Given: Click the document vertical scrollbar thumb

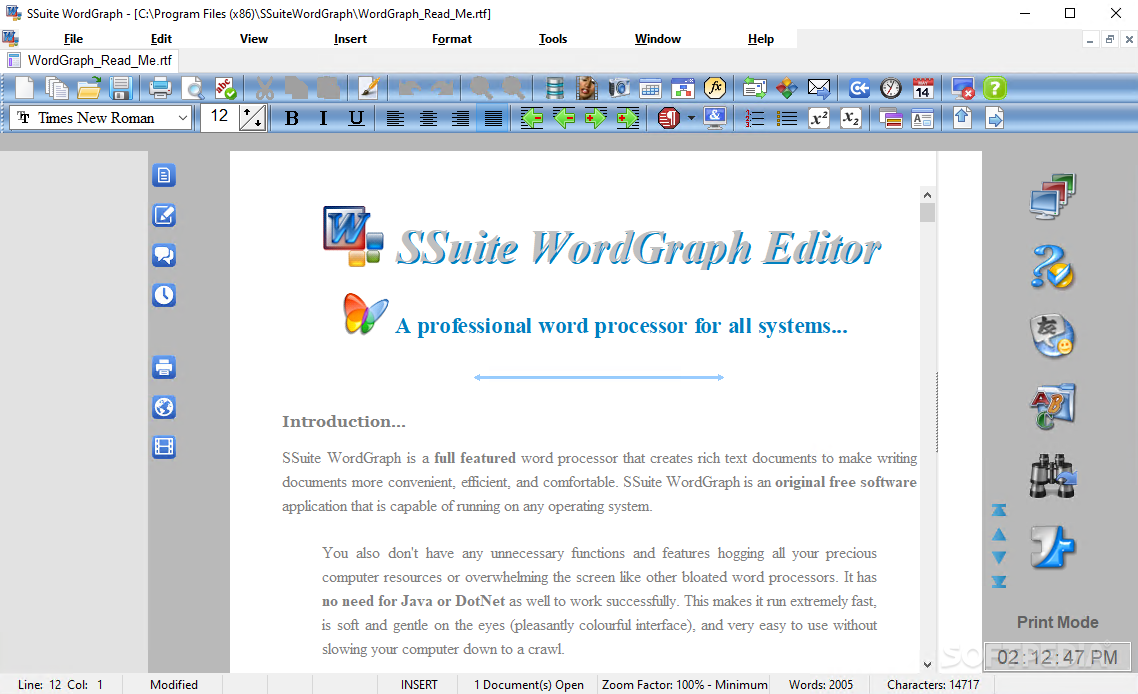Looking at the screenshot, I should click(927, 213).
